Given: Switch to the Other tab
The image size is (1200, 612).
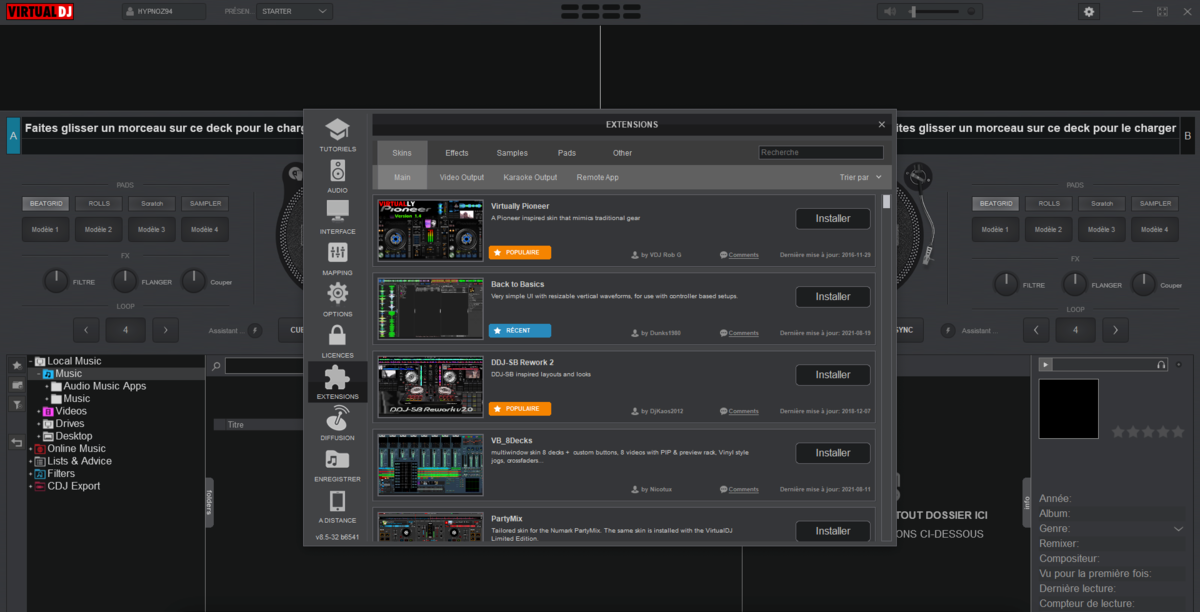Looking at the screenshot, I should pyautogui.click(x=622, y=153).
